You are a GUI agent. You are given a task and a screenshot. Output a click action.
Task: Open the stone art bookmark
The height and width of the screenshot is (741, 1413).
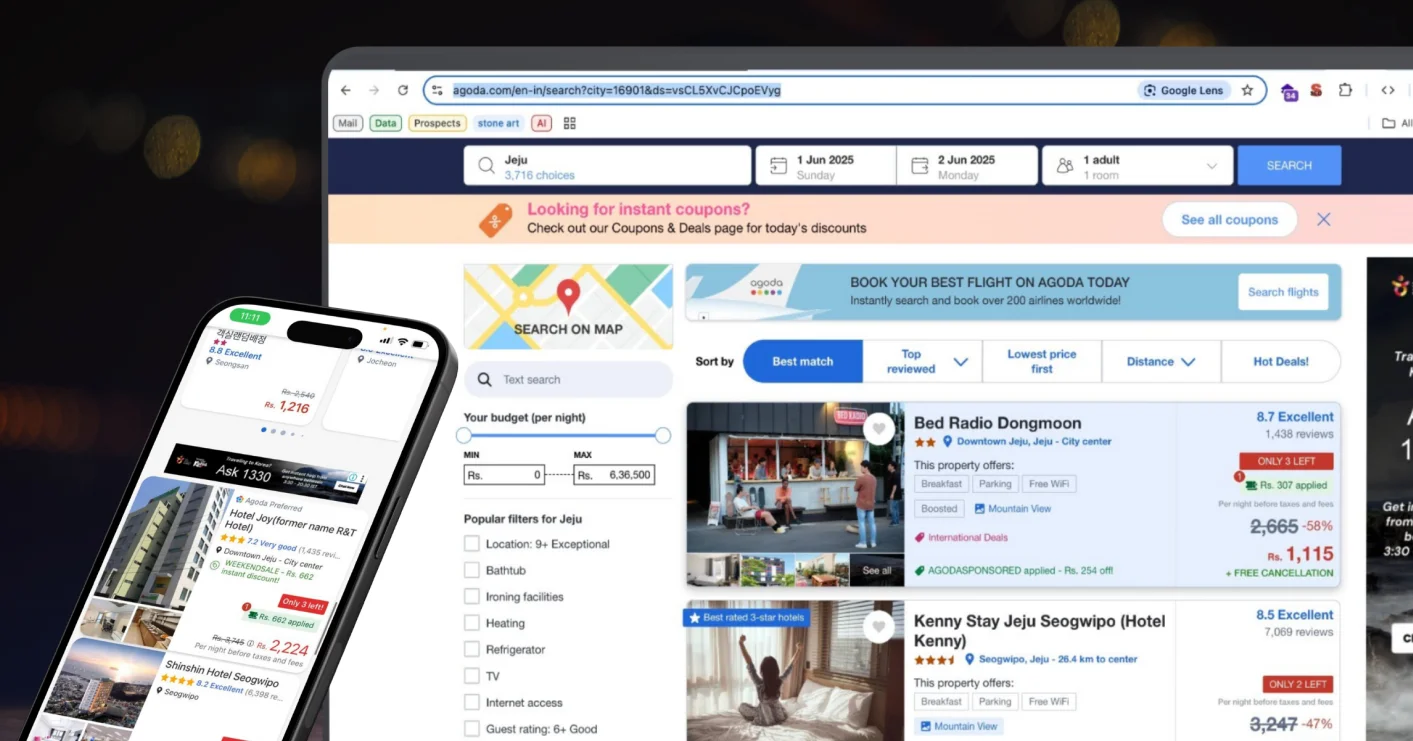[498, 123]
